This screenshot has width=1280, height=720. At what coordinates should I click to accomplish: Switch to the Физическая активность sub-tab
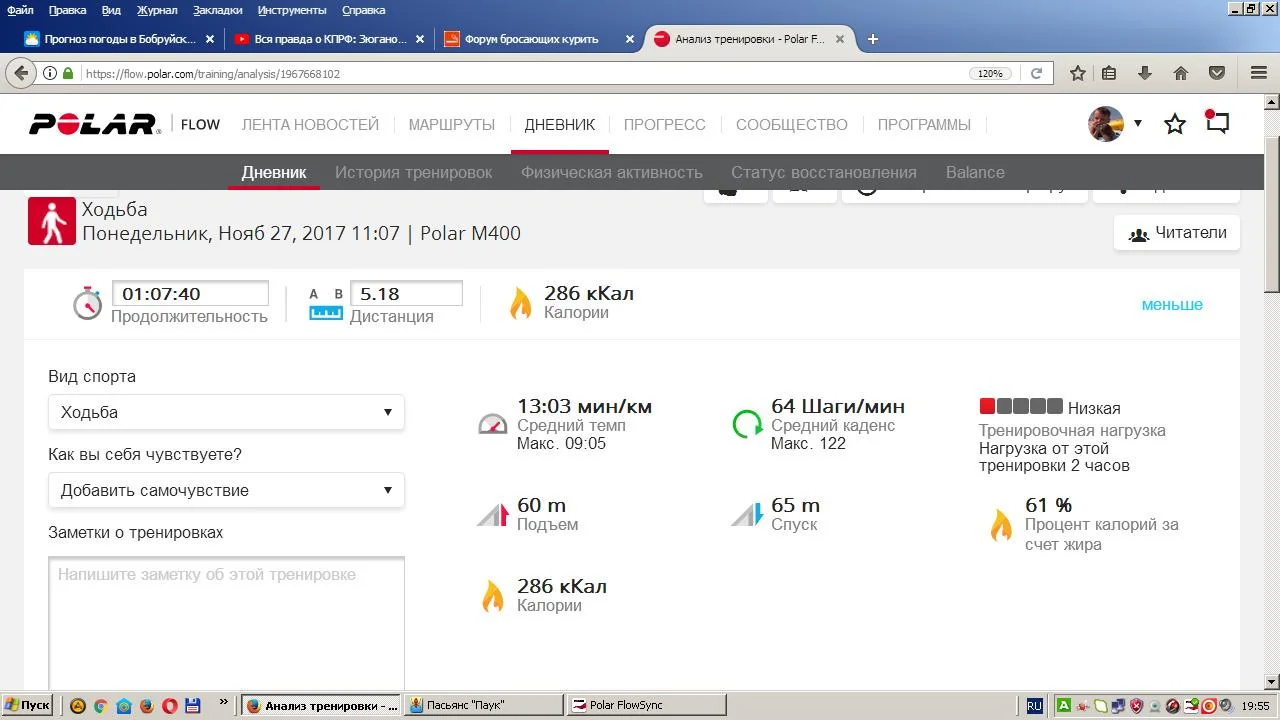tap(612, 172)
